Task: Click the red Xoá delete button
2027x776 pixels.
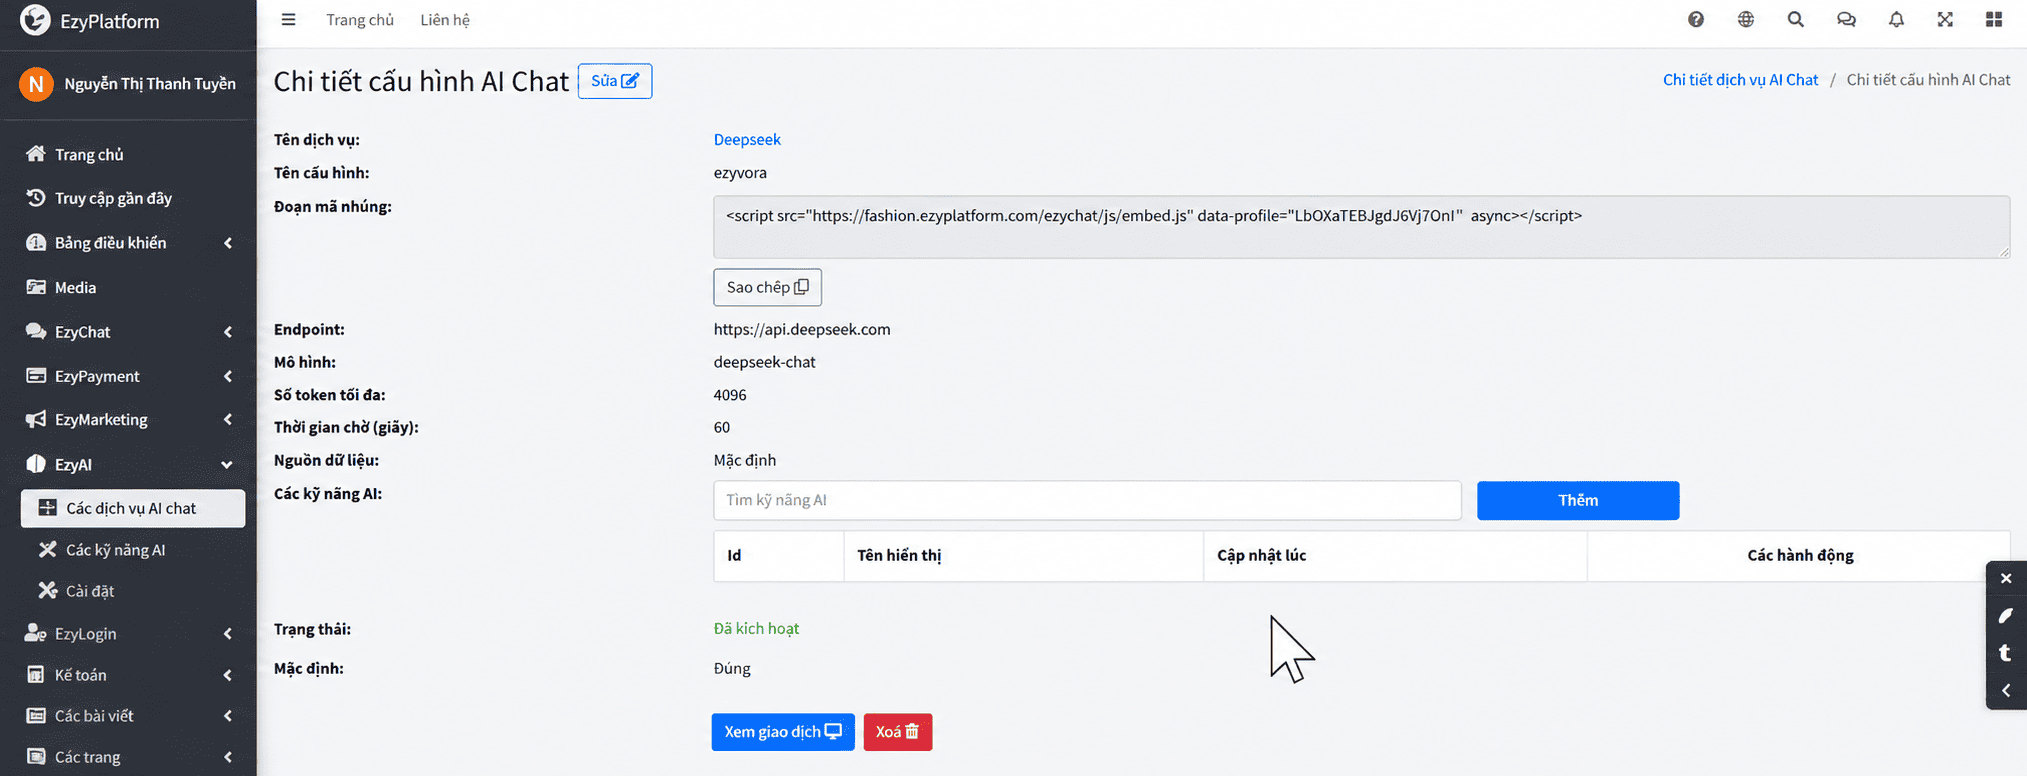Action: 897,732
